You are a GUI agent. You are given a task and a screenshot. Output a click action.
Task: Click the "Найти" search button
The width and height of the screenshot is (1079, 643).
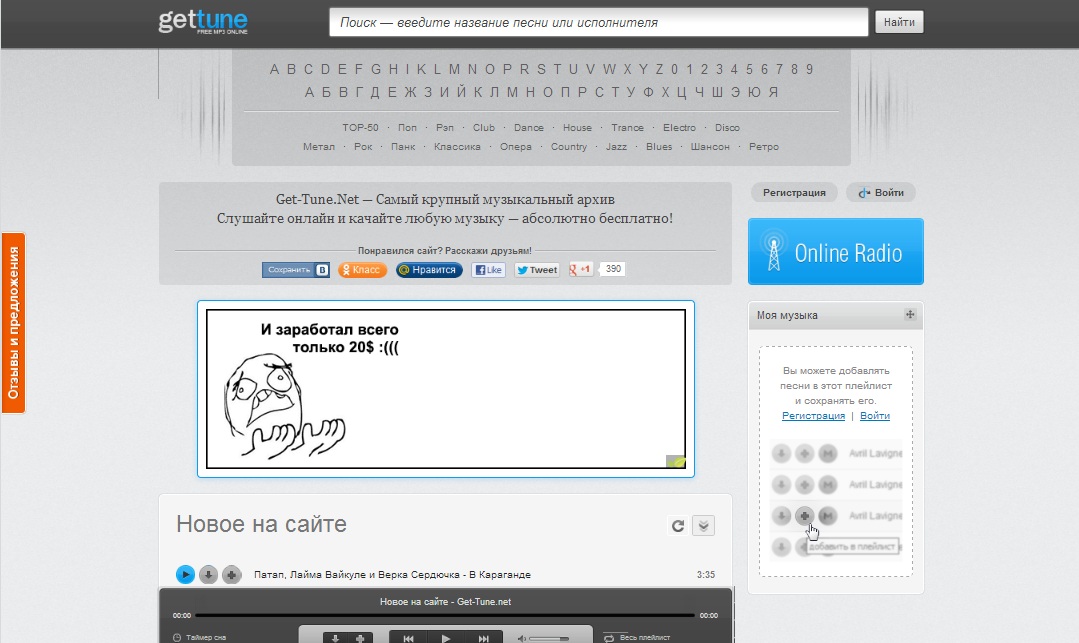[x=899, y=22]
